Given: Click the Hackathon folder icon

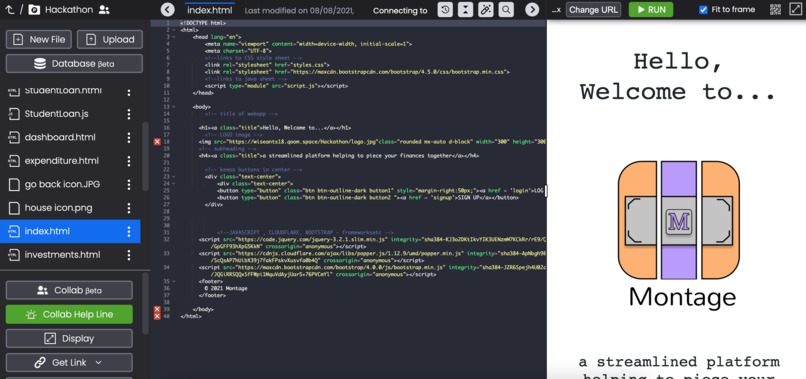Looking at the screenshot, I should [x=34, y=9].
